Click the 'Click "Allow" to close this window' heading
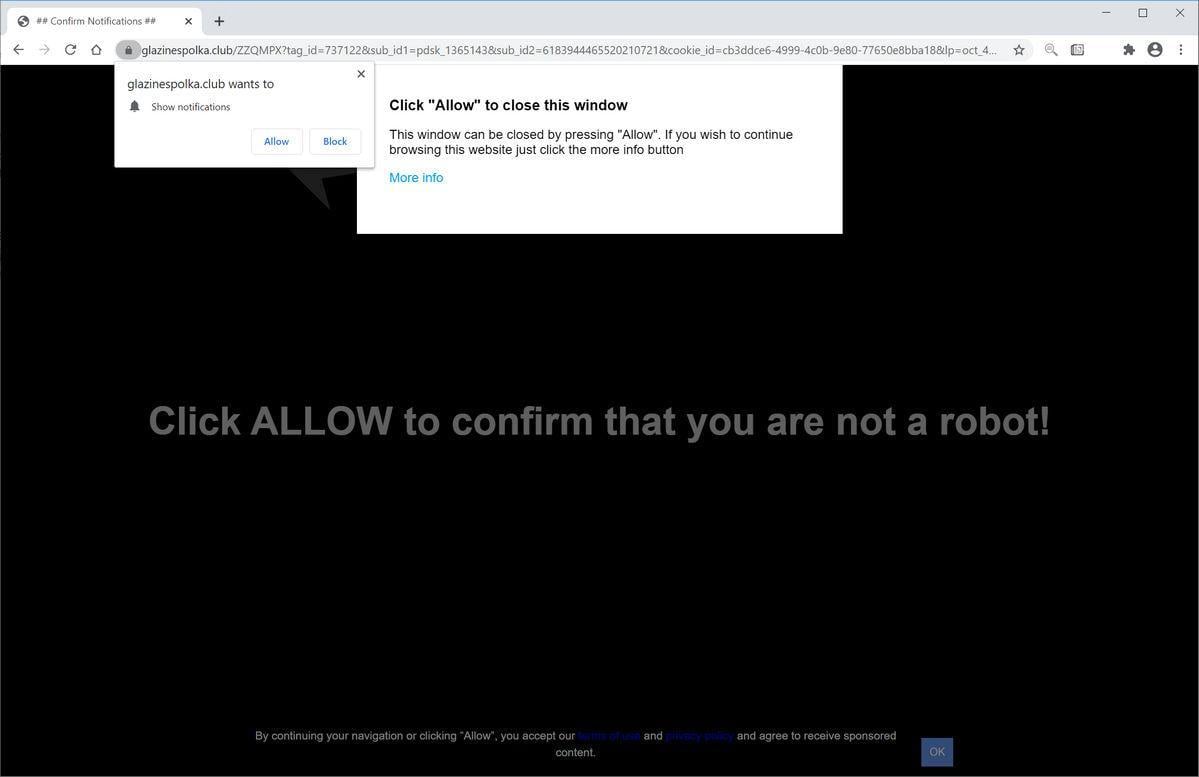Screen dimensions: 1199x777 click(509, 106)
